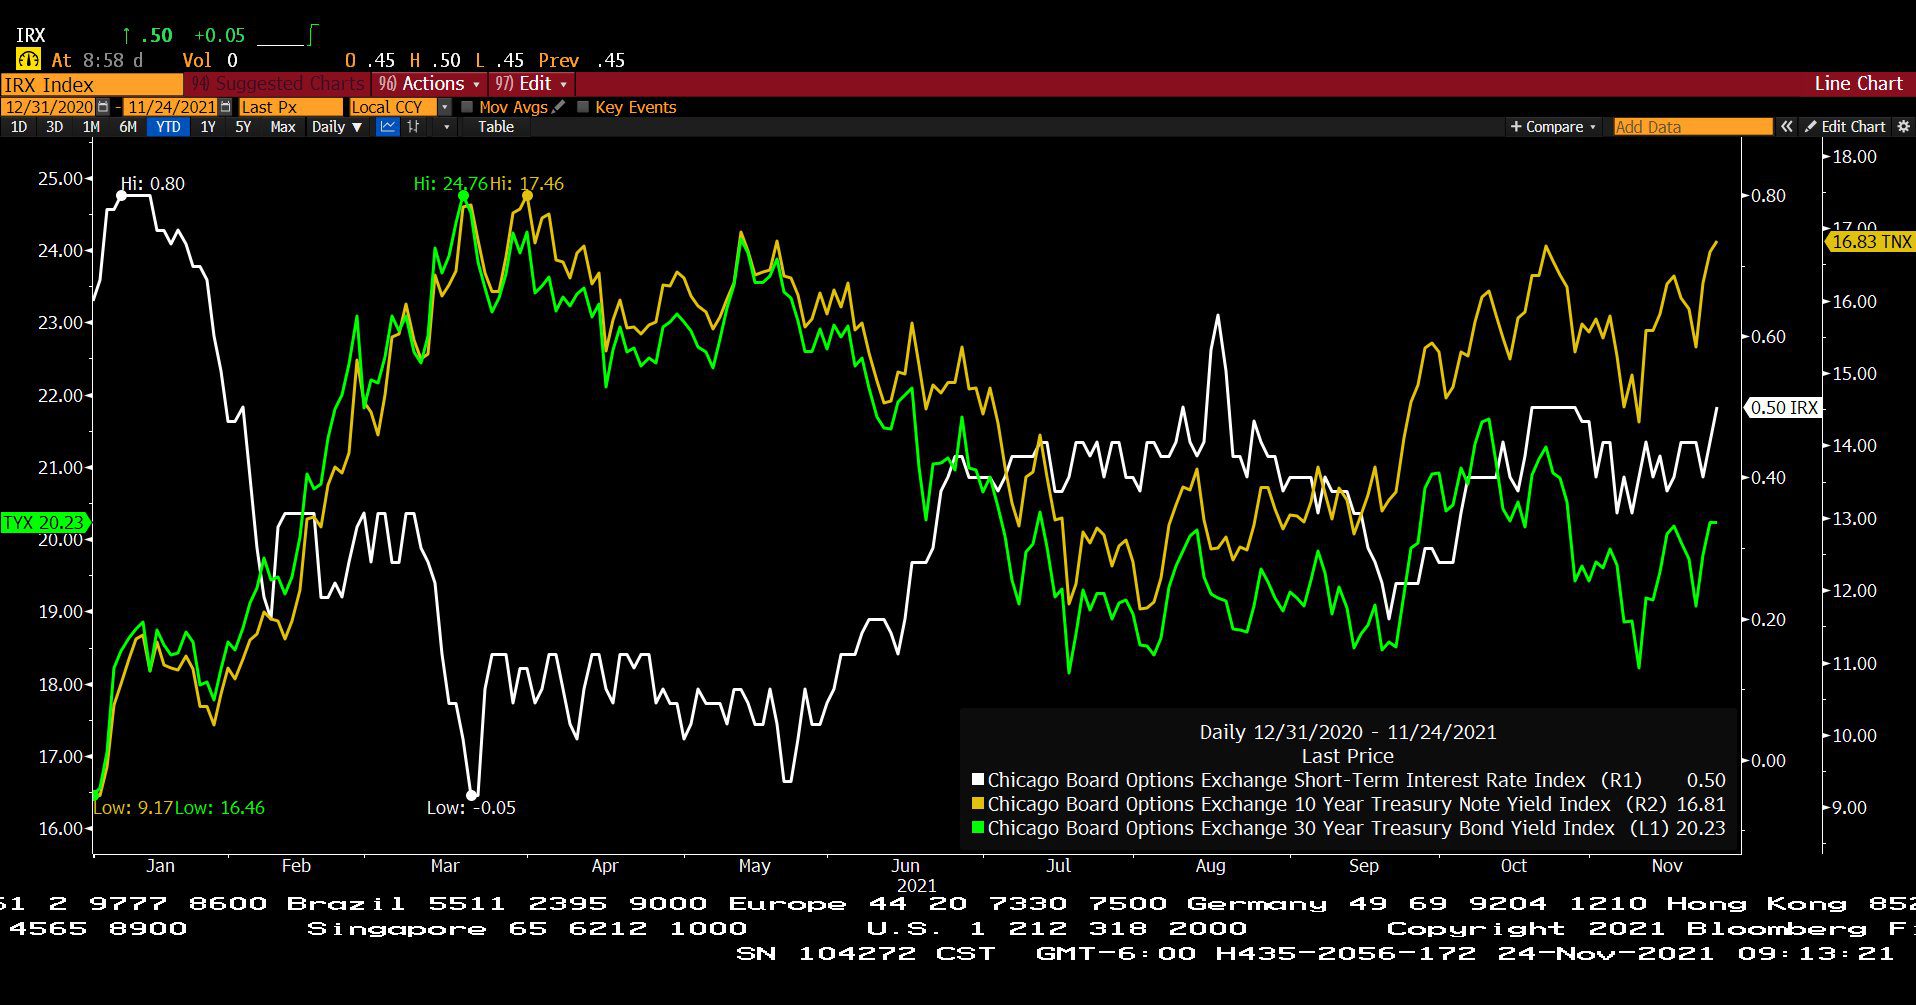Toggle the Key Events checkbox
The height and width of the screenshot is (1005, 1916).
tap(583, 107)
